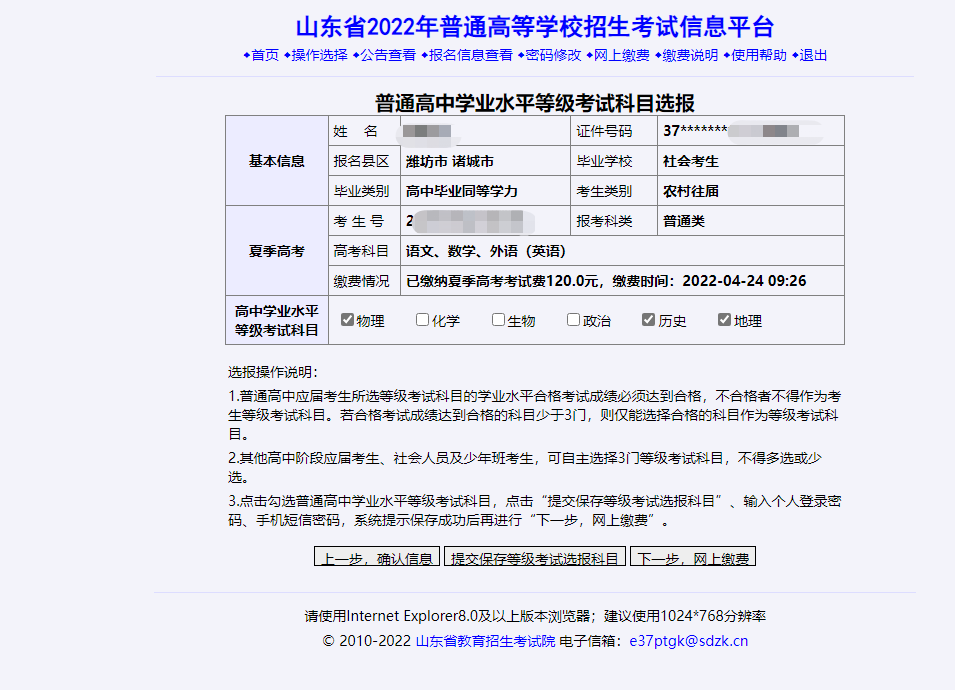Click the 选报操作说明 heading
The image size is (955, 690).
click(x=273, y=372)
